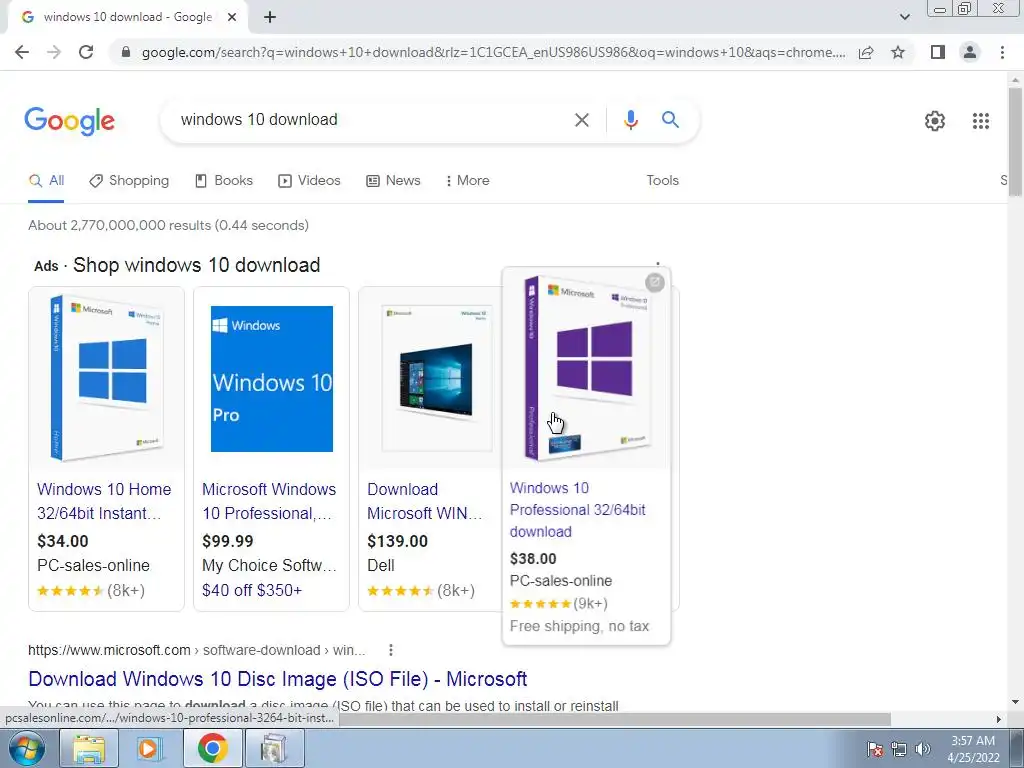Open the search Tools options
This screenshot has height=768, width=1024.
[662, 181]
